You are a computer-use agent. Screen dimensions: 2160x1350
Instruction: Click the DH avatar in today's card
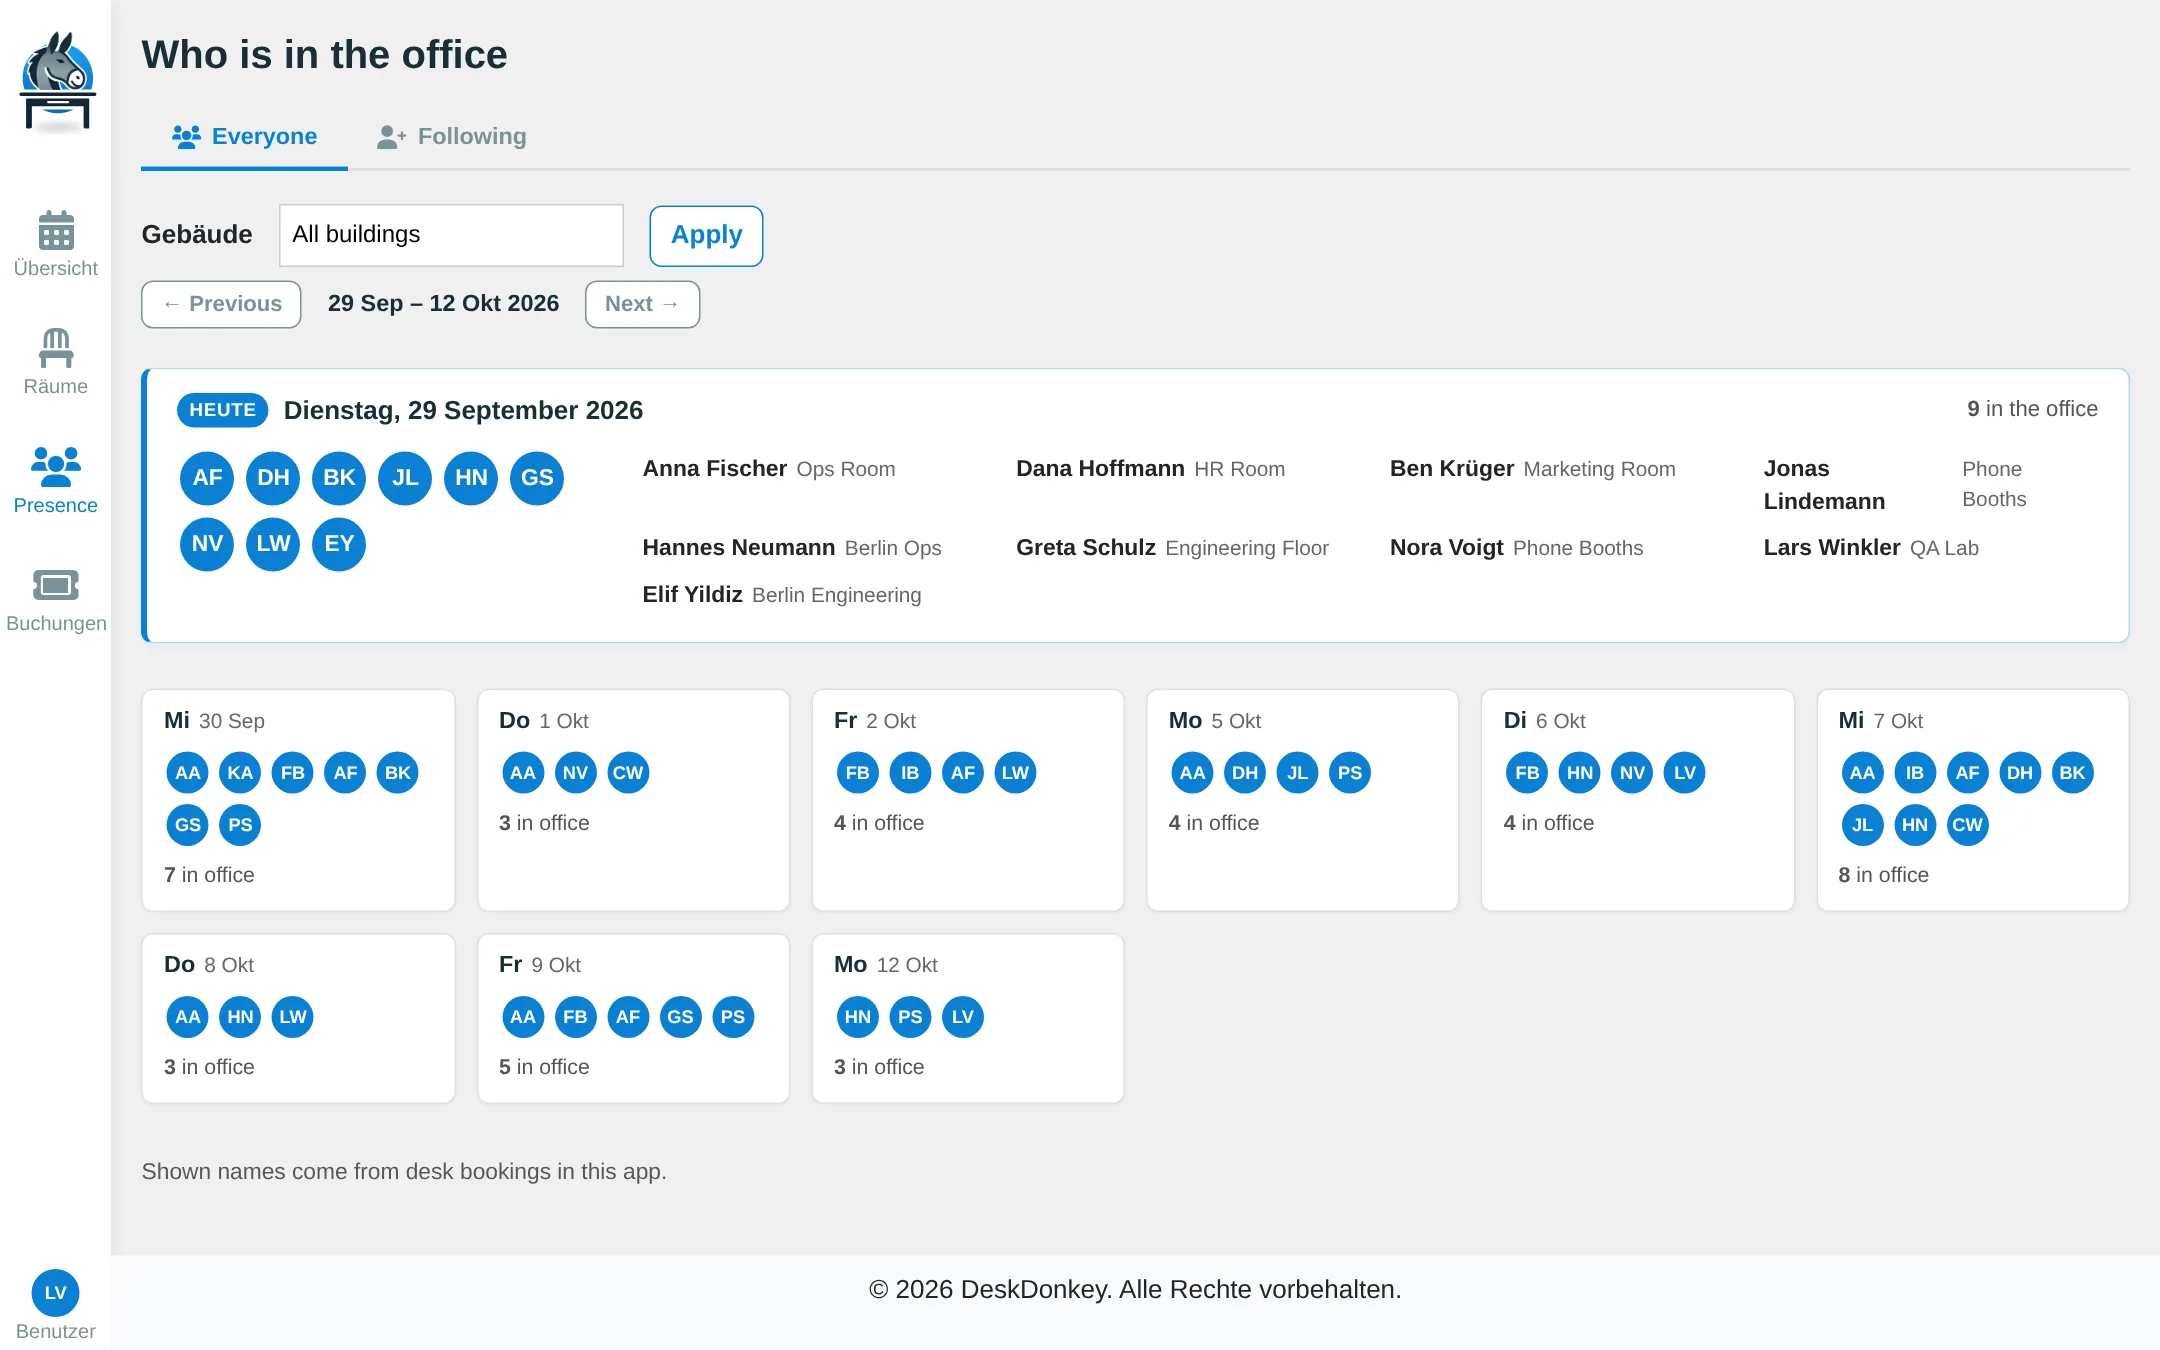pyautogui.click(x=273, y=478)
